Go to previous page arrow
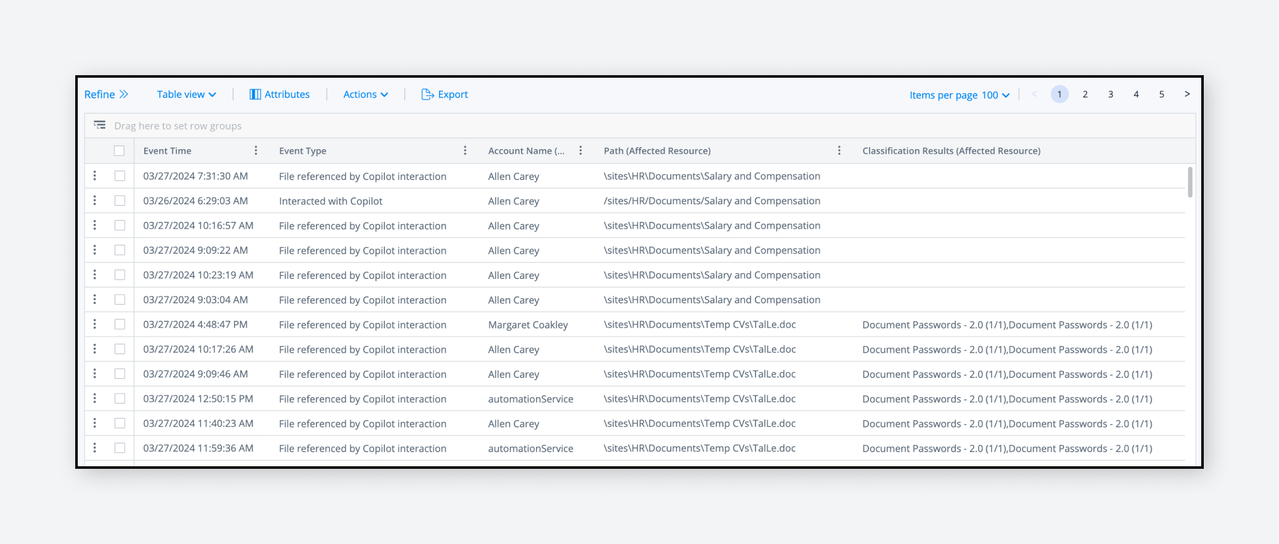Screen dimensions: 1279x544 point(1035,94)
